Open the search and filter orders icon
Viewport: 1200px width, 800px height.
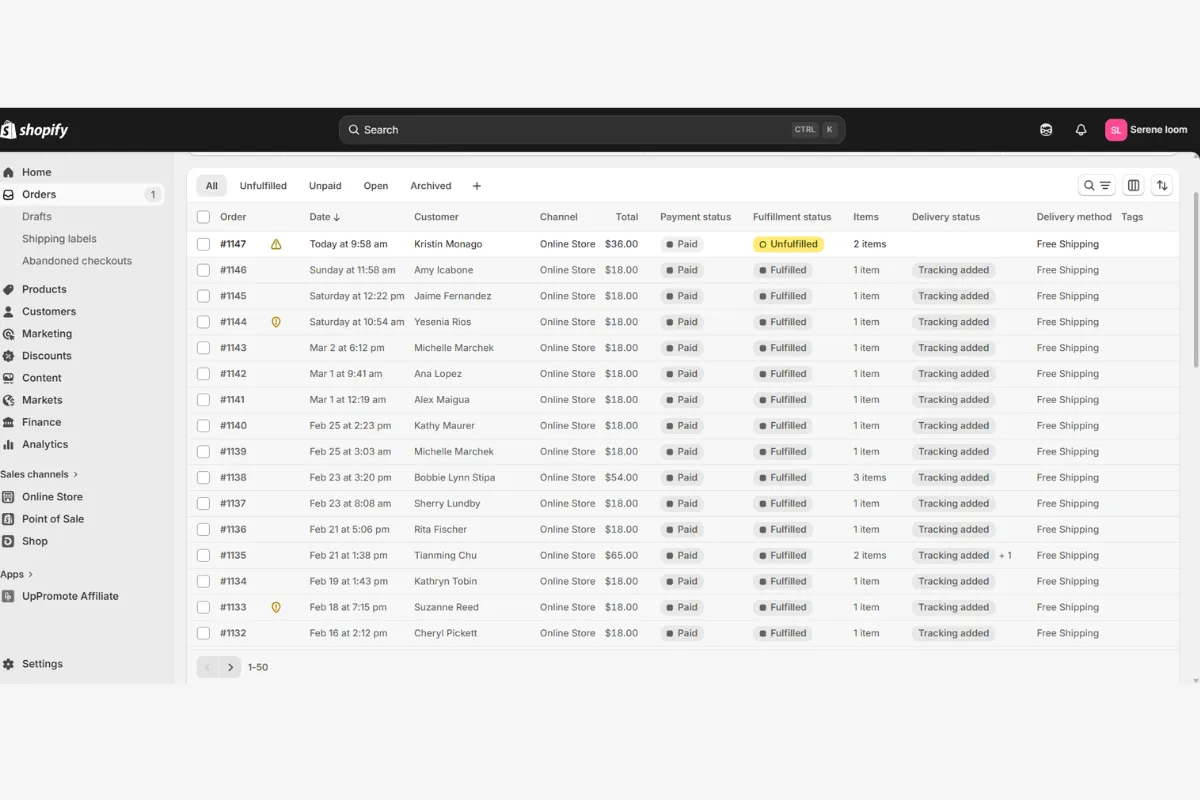coord(1097,186)
